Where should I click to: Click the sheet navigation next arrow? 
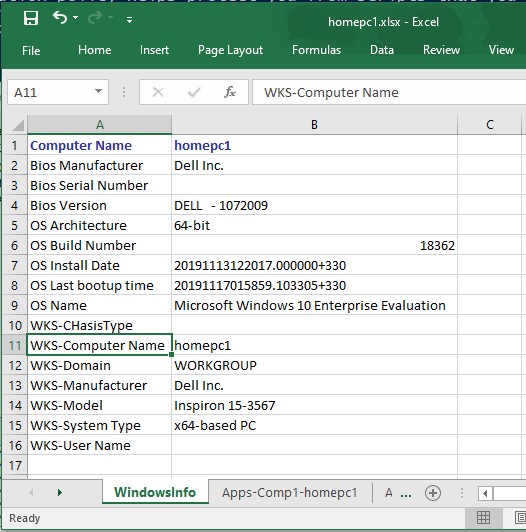[x=60, y=493]
